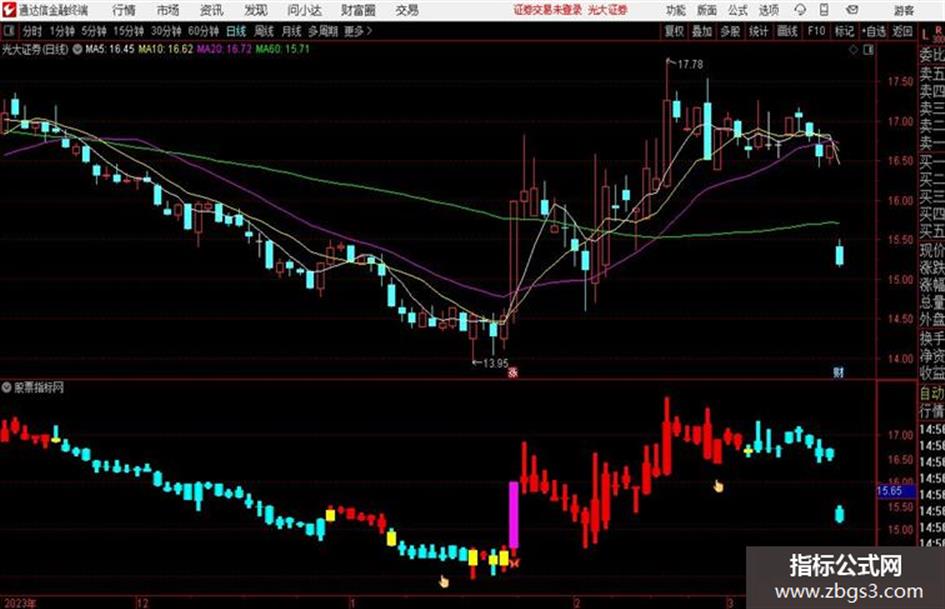Click the Tongdaxin red logo icon
The width and height of the screenshot is (945, 609).
[9, 10]
